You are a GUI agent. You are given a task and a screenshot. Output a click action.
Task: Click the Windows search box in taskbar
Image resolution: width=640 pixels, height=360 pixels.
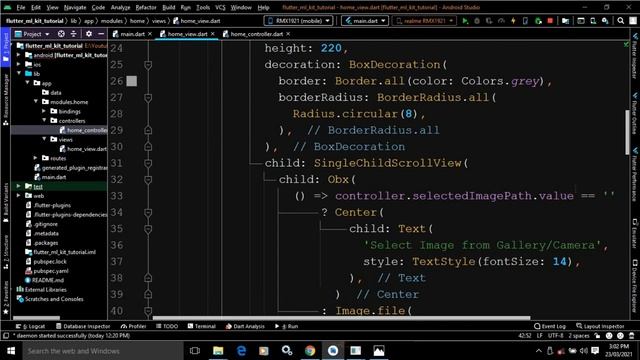tap(102, 351)
